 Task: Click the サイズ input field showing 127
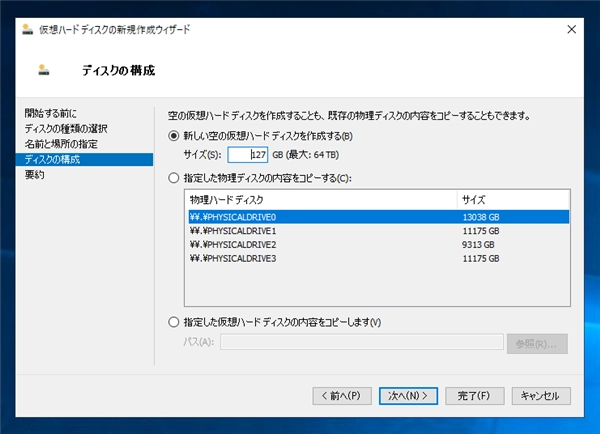coord(248,155)
